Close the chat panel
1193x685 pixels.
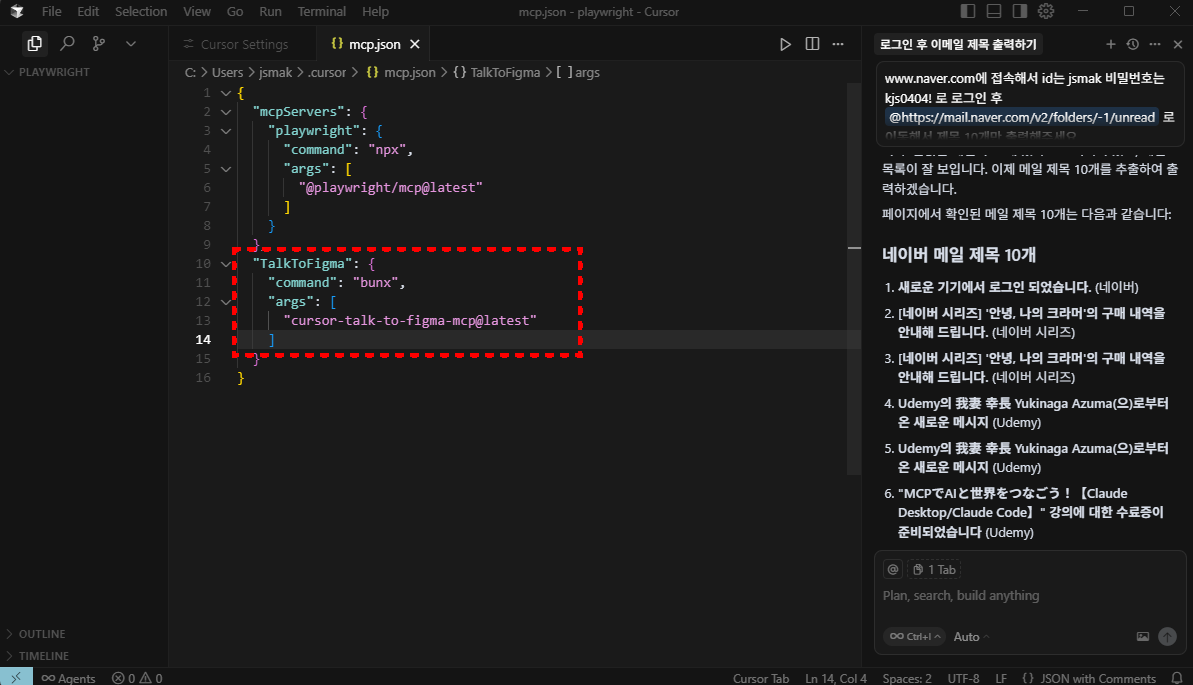[1178, 44]
